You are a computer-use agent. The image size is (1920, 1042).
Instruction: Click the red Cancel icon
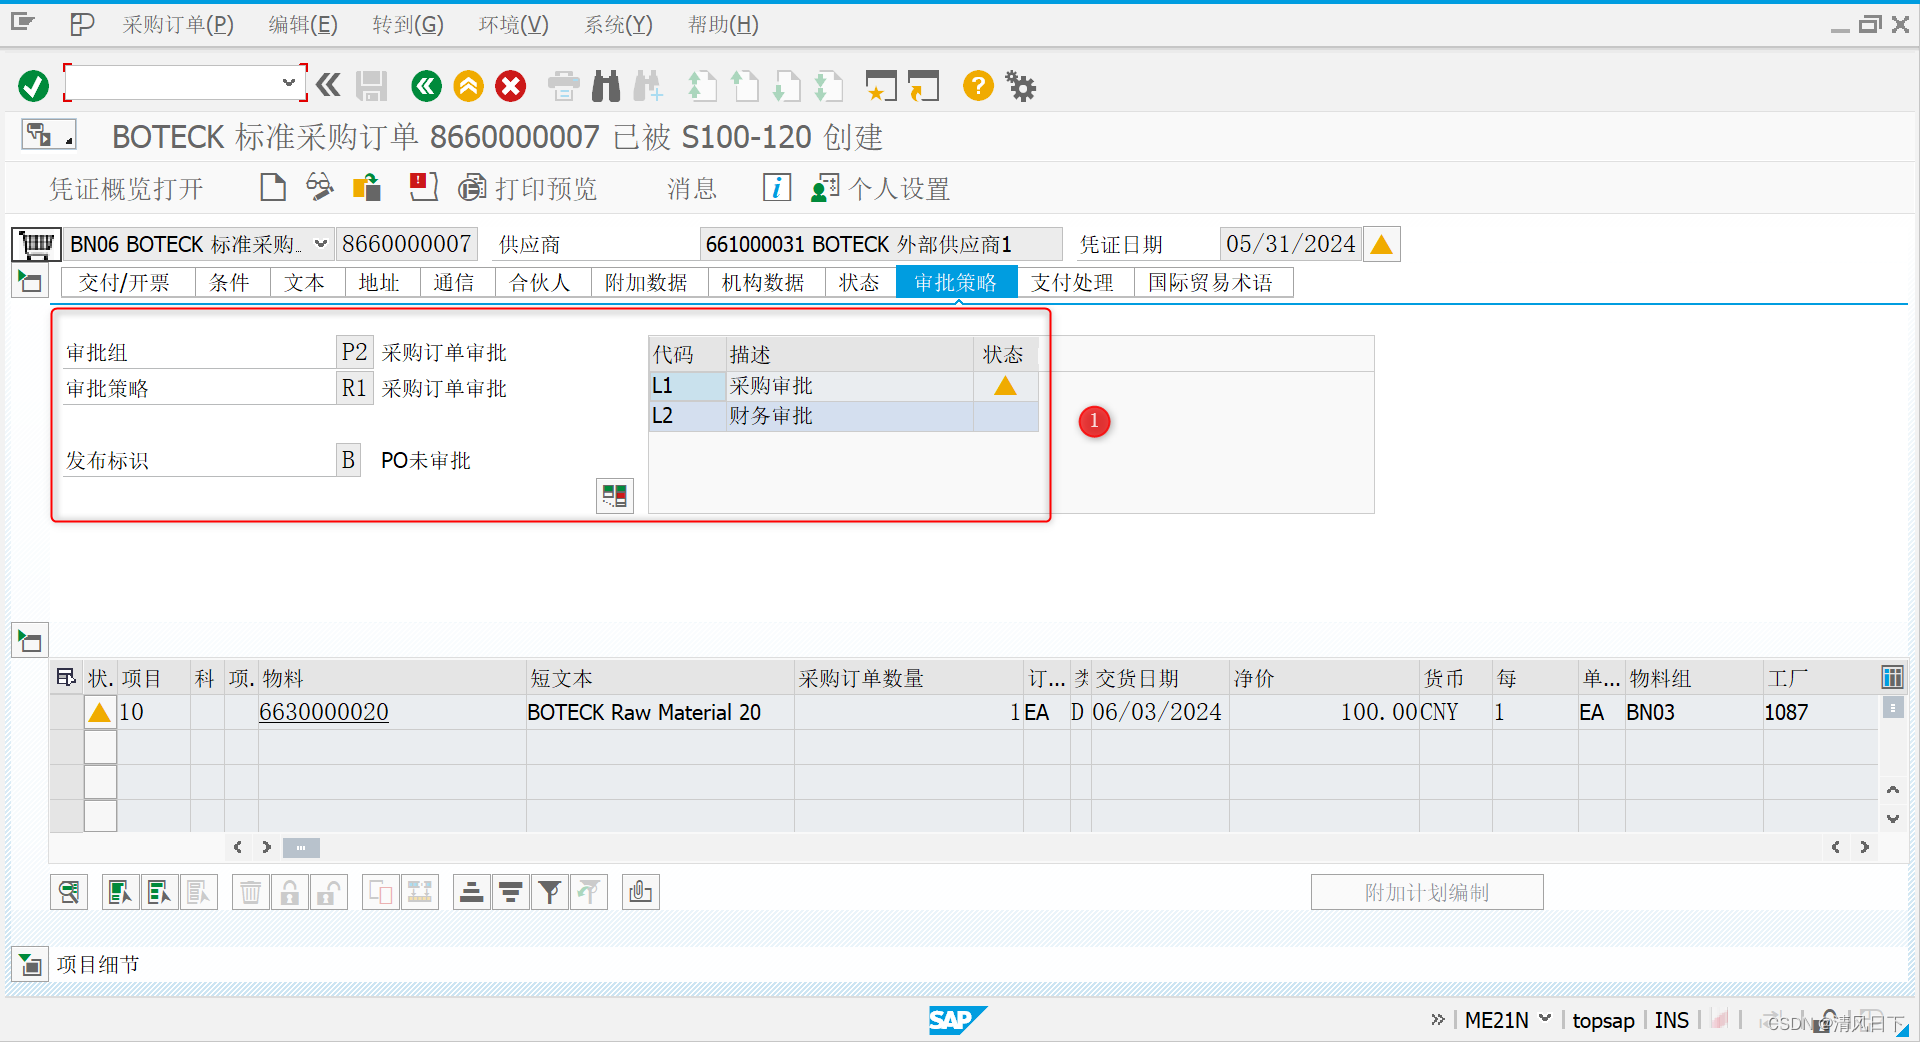(x=510, y=86)
